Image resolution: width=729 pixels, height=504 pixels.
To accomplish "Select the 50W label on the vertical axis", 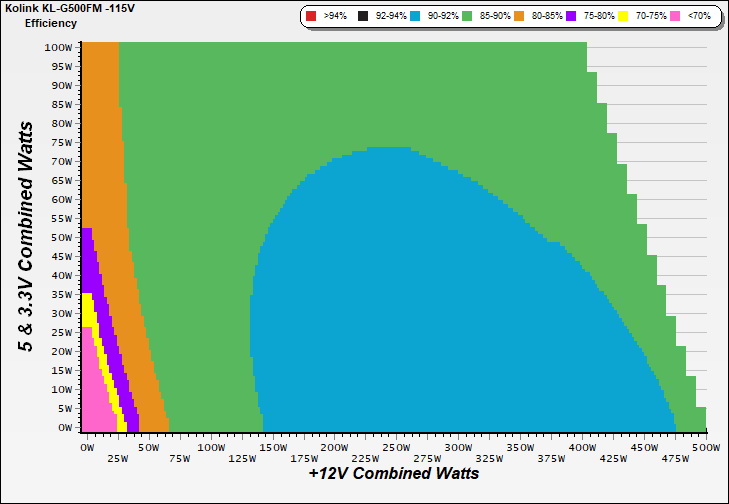I will [62, 237].
